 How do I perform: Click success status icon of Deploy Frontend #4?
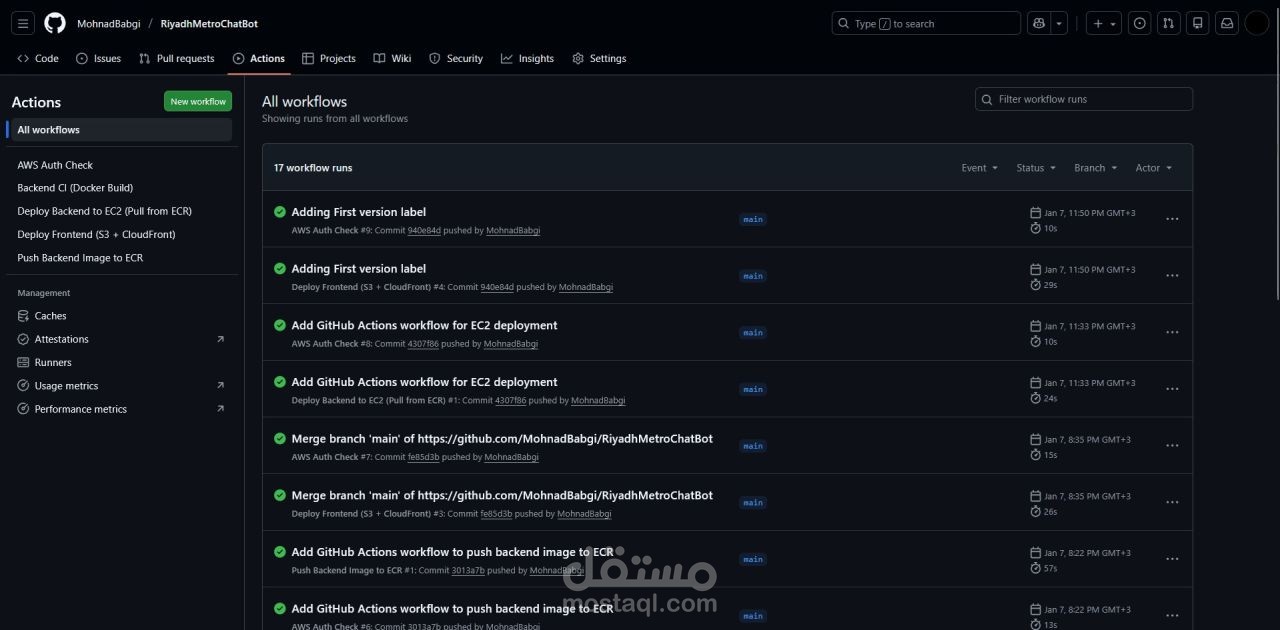(280, 268)
